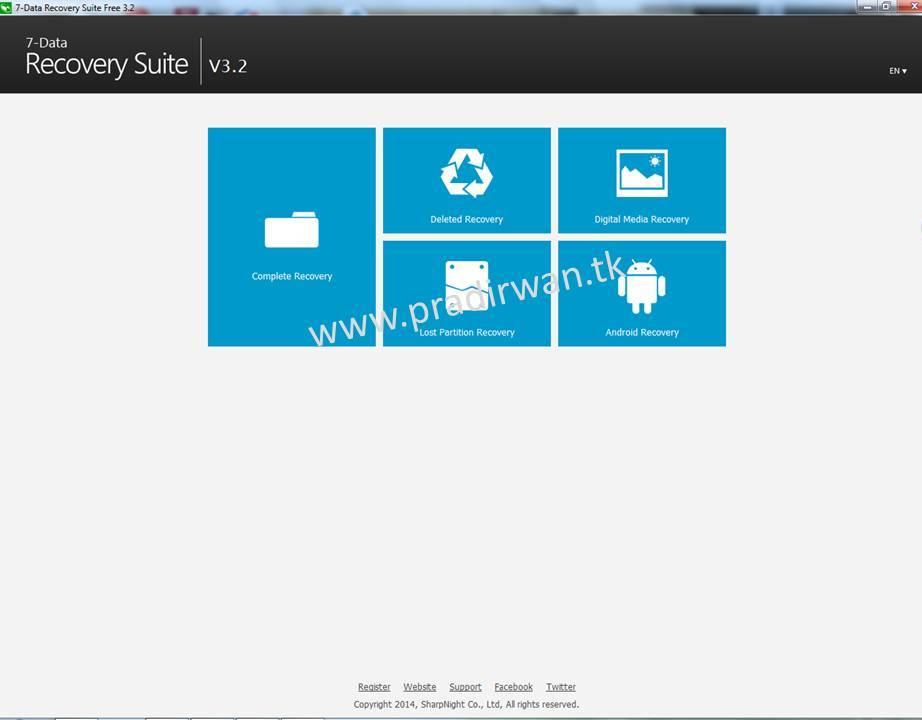Viewport: 922px width, 720px height.
Task: Click the Lost Partition Recovery label
Action: tap(467, 332)
